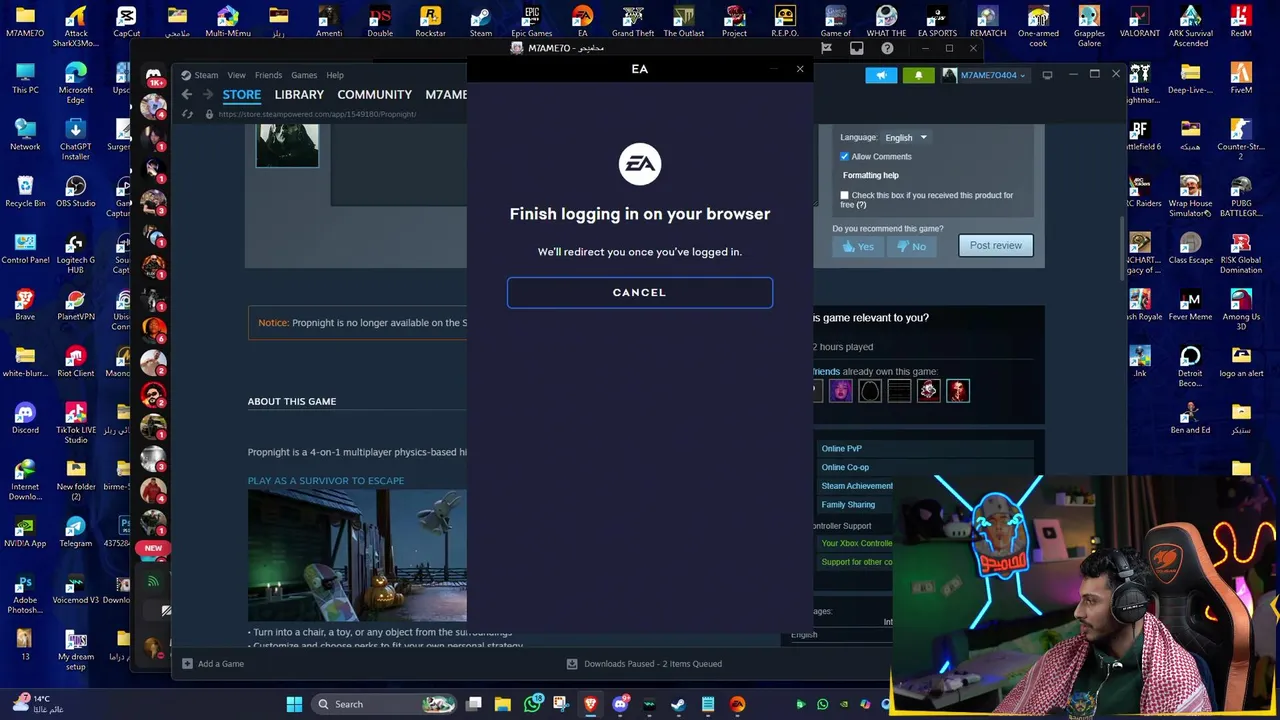The height and width of the screenshot is (720, 1280).
Task: Open the Family Sharing feature link
Action: coord(848,505)
